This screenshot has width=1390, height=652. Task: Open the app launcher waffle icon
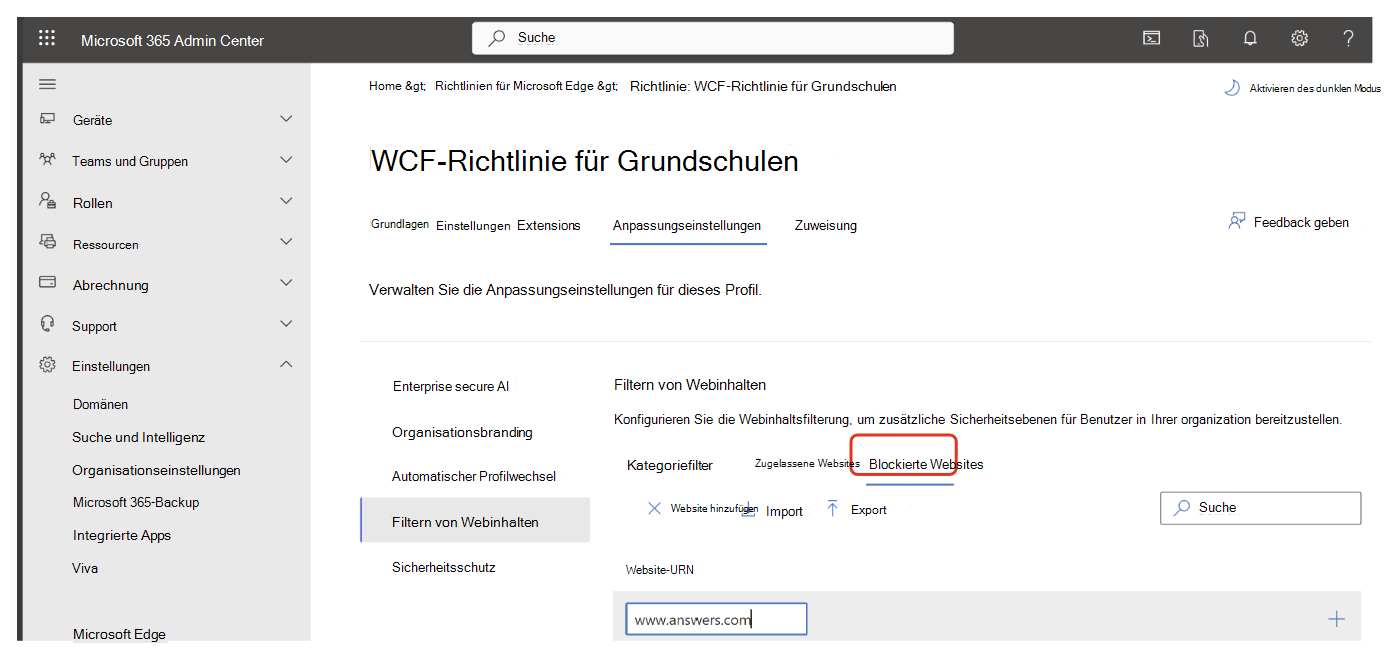tap(46, 37)
